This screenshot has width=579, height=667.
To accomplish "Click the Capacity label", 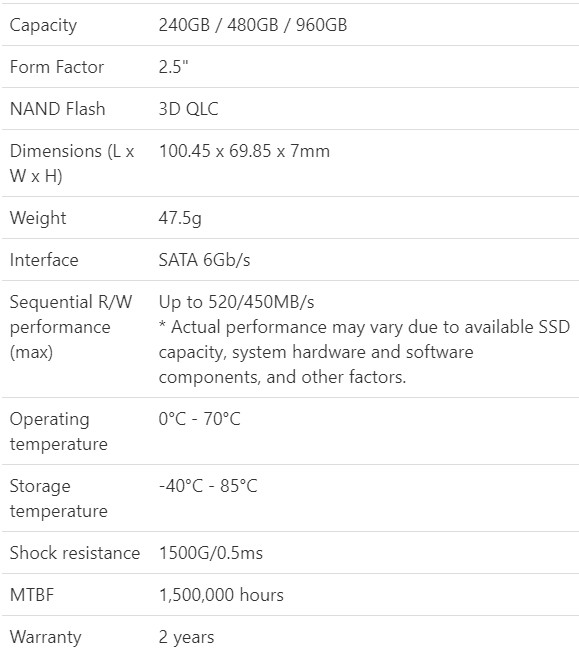I will [x=43, y=26].
